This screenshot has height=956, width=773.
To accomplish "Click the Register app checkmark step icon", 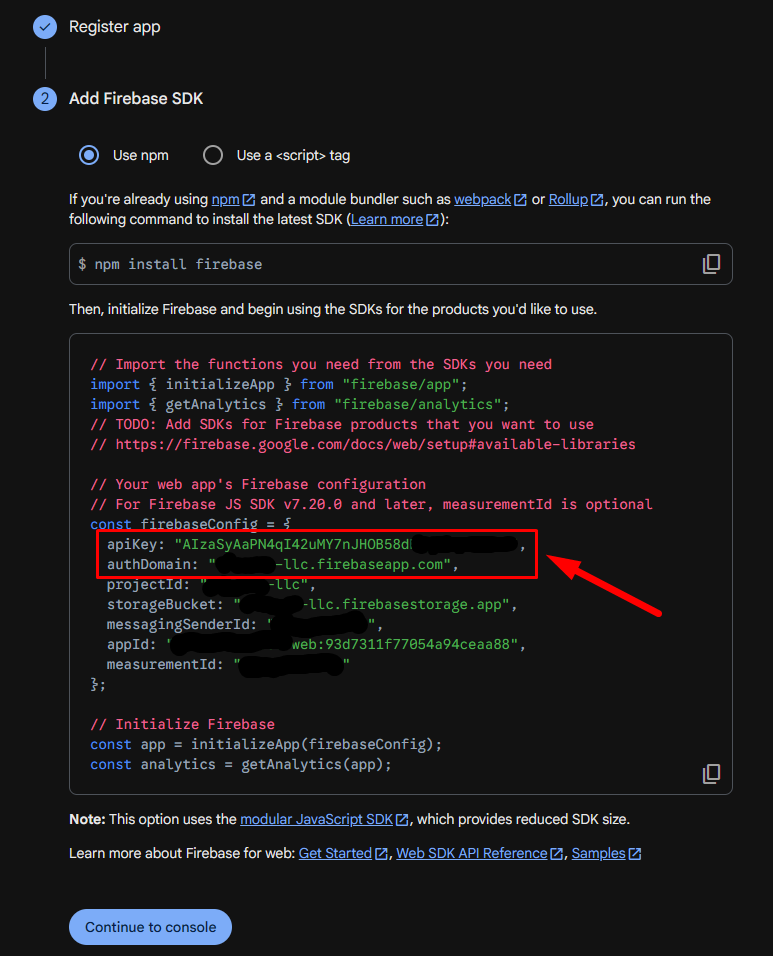I will coord(45,27).
